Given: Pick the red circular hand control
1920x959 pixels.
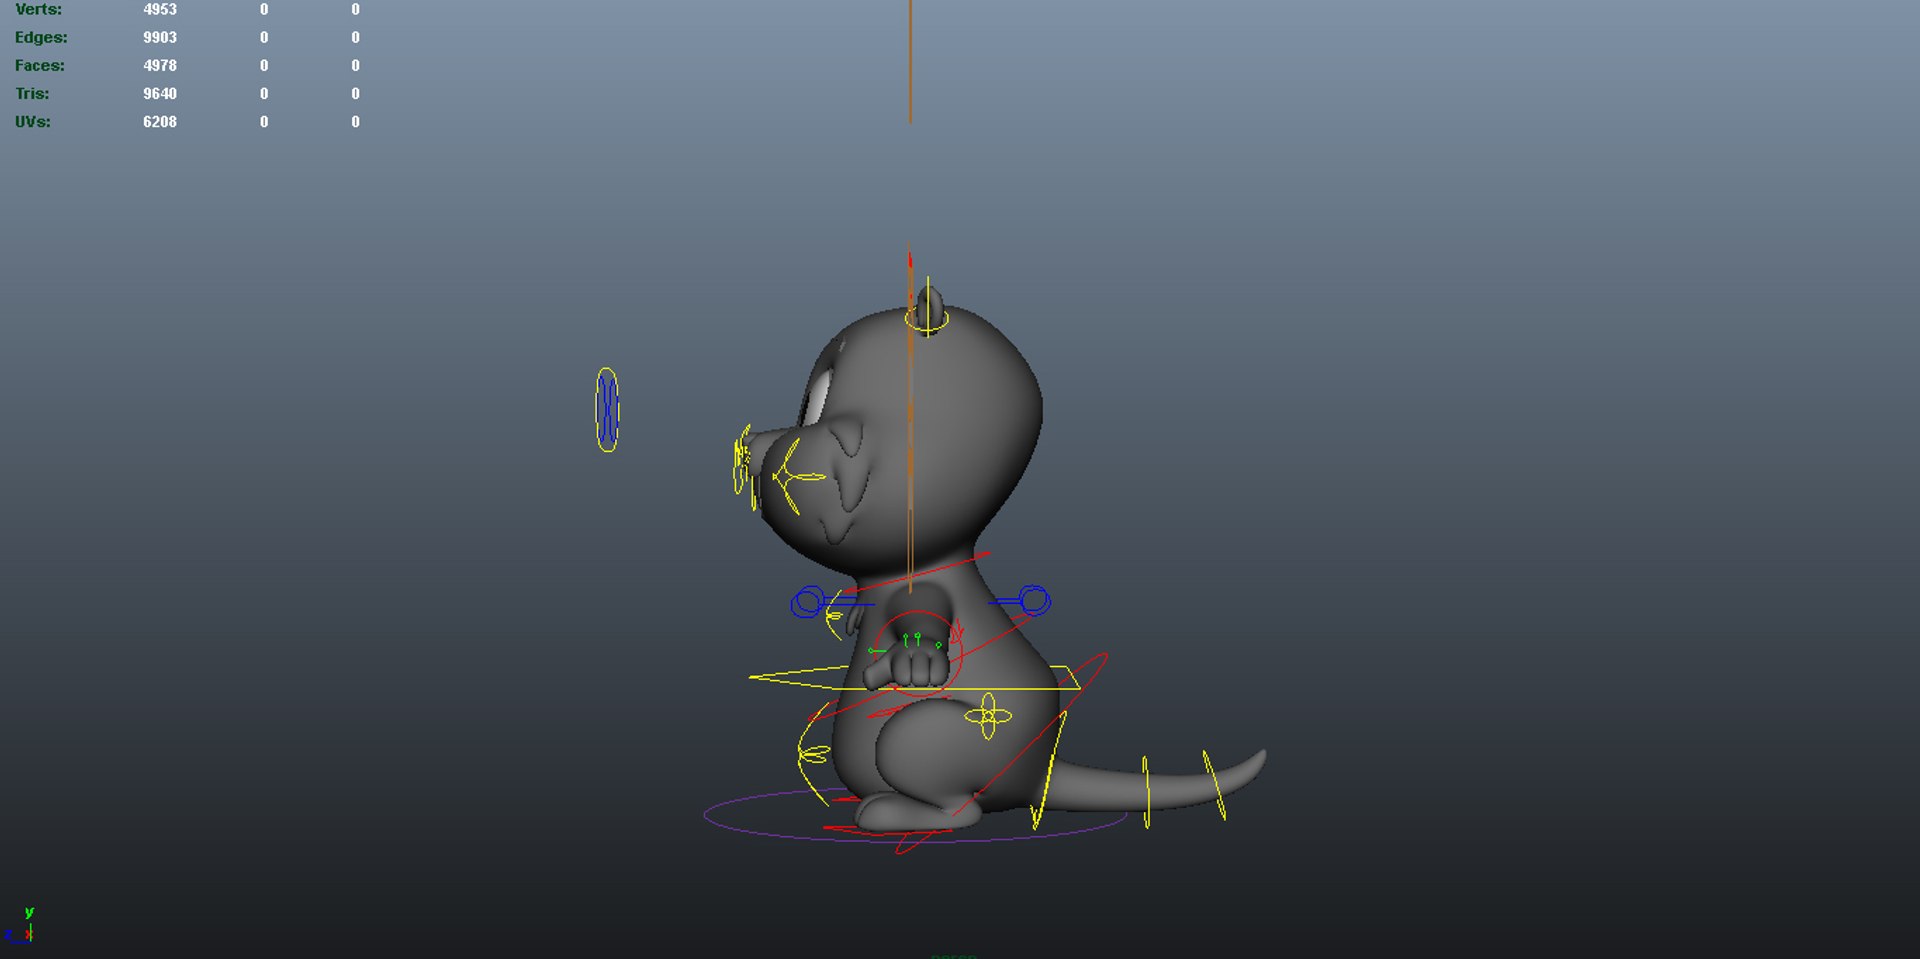Looking at the screenshot, I should [x=918, y=652].
